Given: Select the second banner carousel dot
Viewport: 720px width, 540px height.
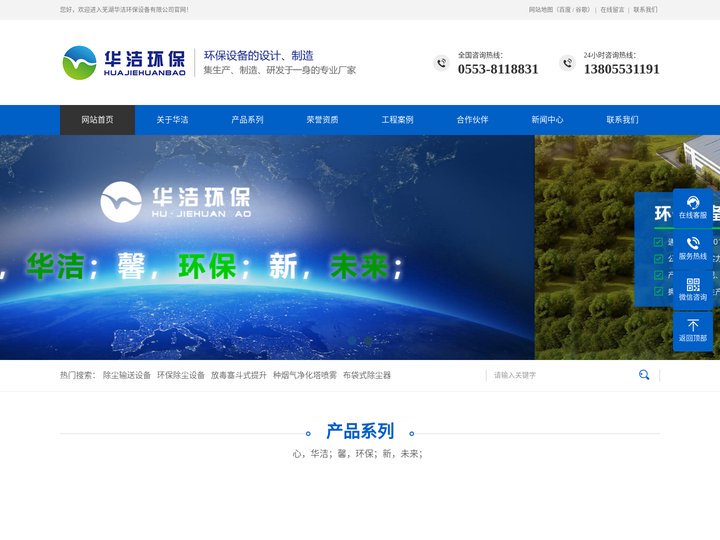Looking at the screenshot, I should pos(368,340).
